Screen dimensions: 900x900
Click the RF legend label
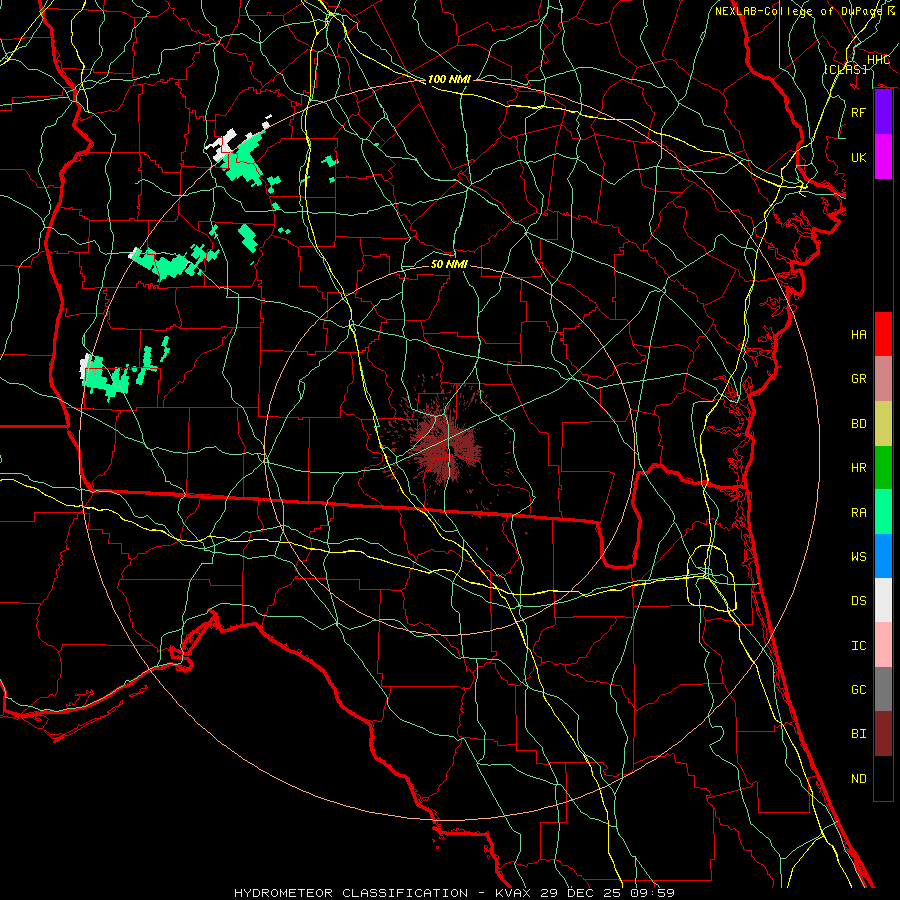pyautogui.click(x=858, y=112)
